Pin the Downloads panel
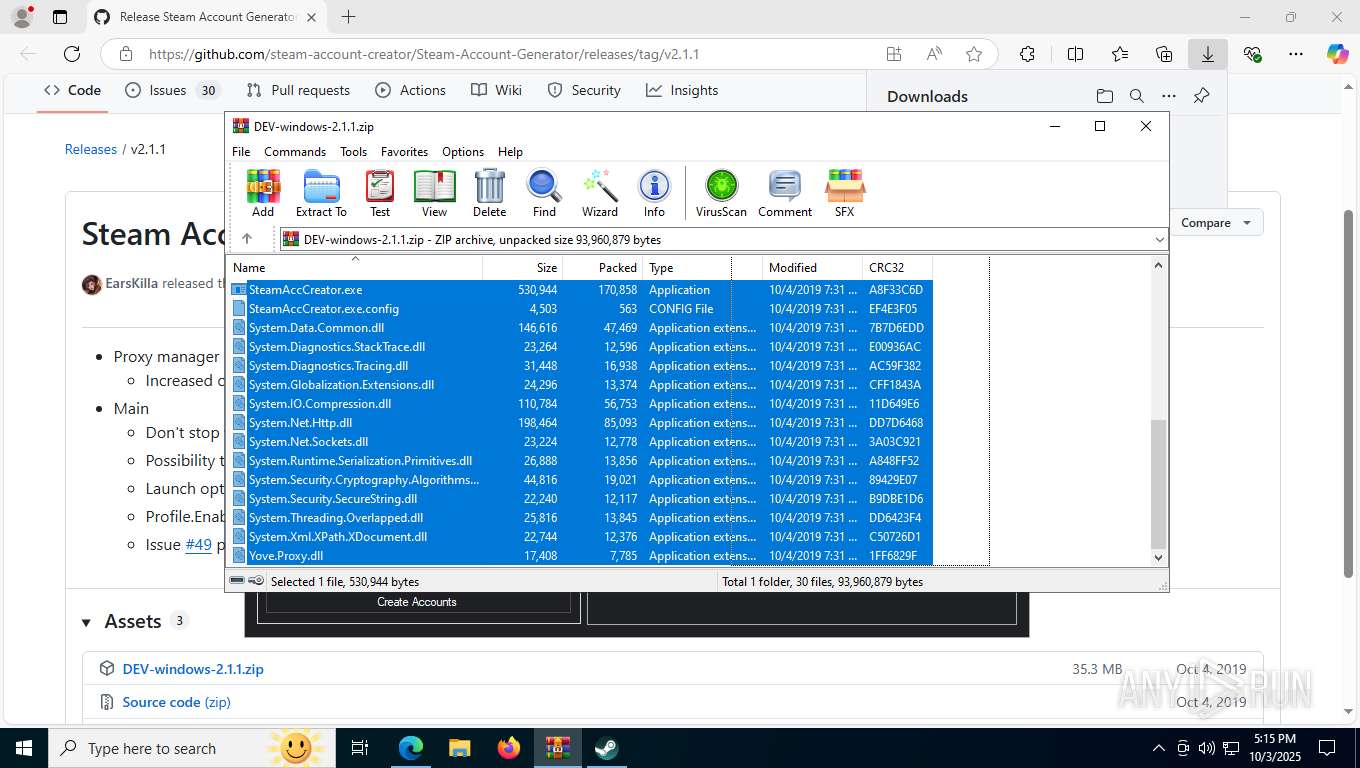The image size is (1360, 768). coord(1202,96)
